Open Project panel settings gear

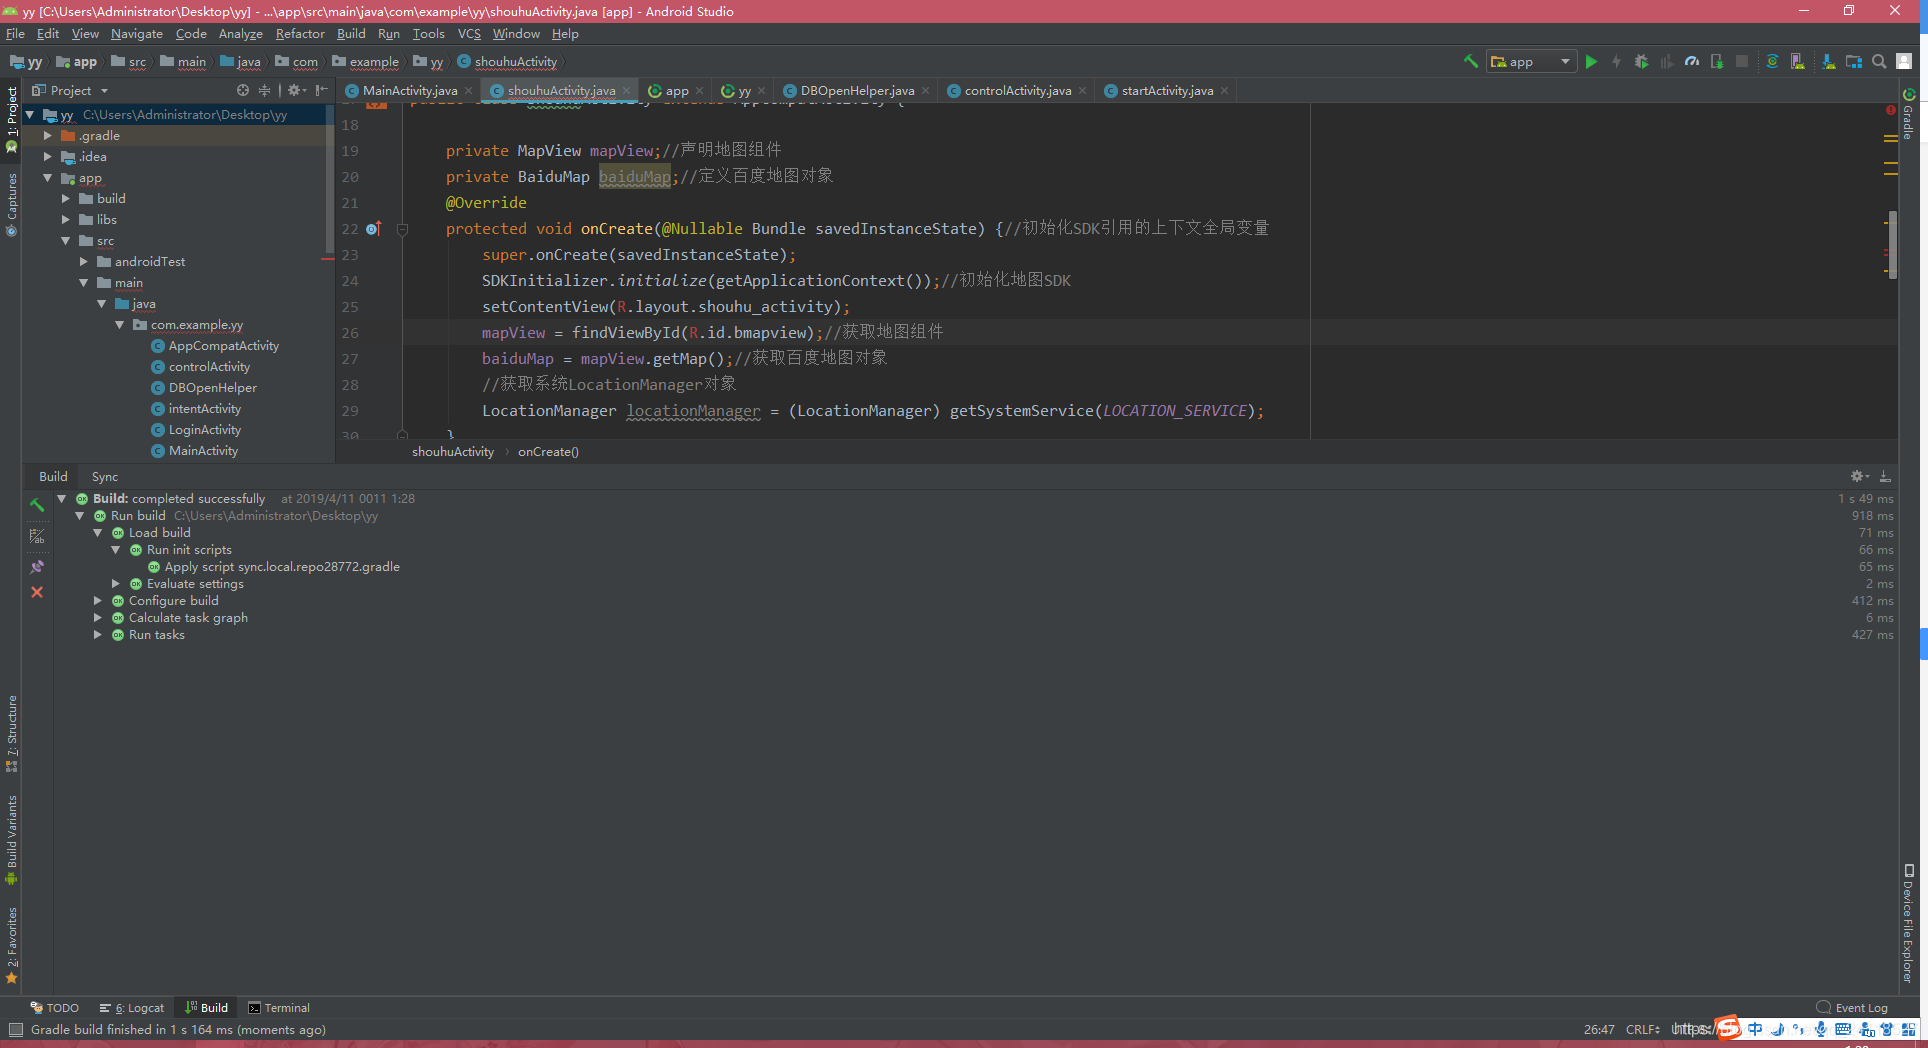click(296, 90)
